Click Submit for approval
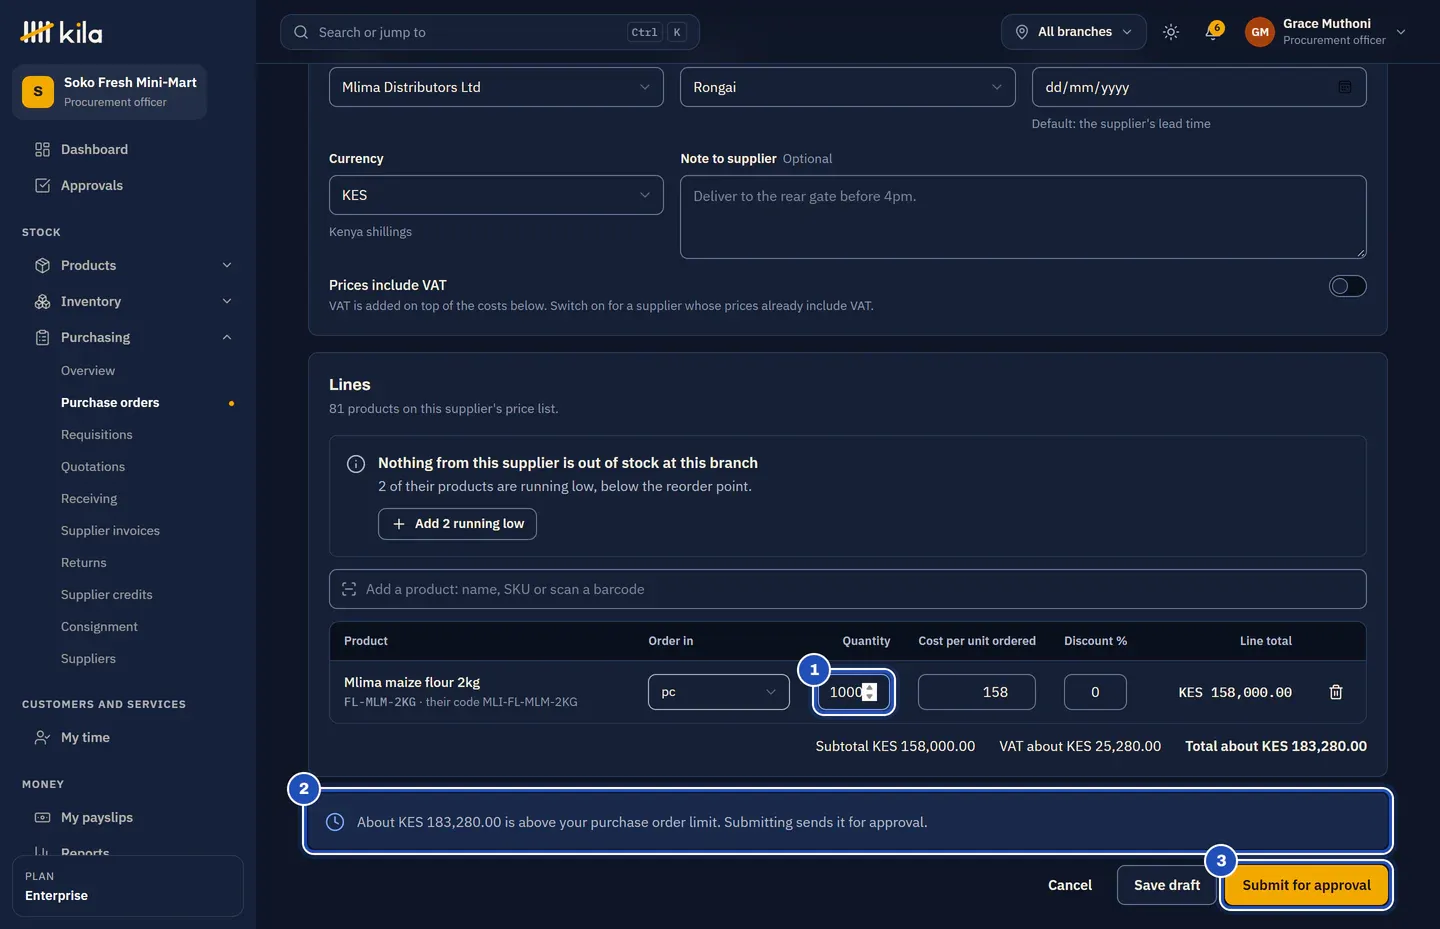This screenshot has height=929, width=1440. point(1306,885)
